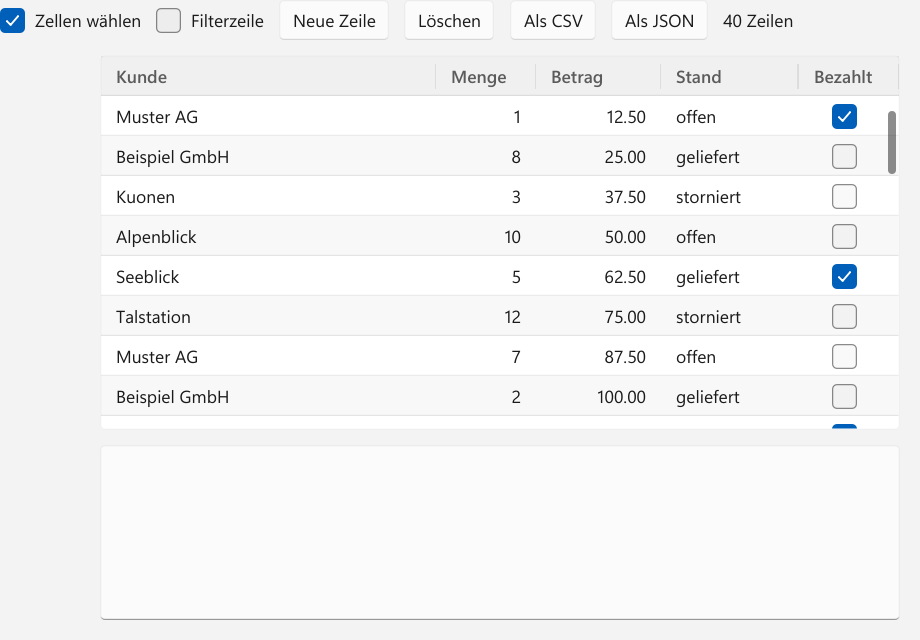Uncheck Bezahlt for Muster AG 12.50 row

(844, 116)
